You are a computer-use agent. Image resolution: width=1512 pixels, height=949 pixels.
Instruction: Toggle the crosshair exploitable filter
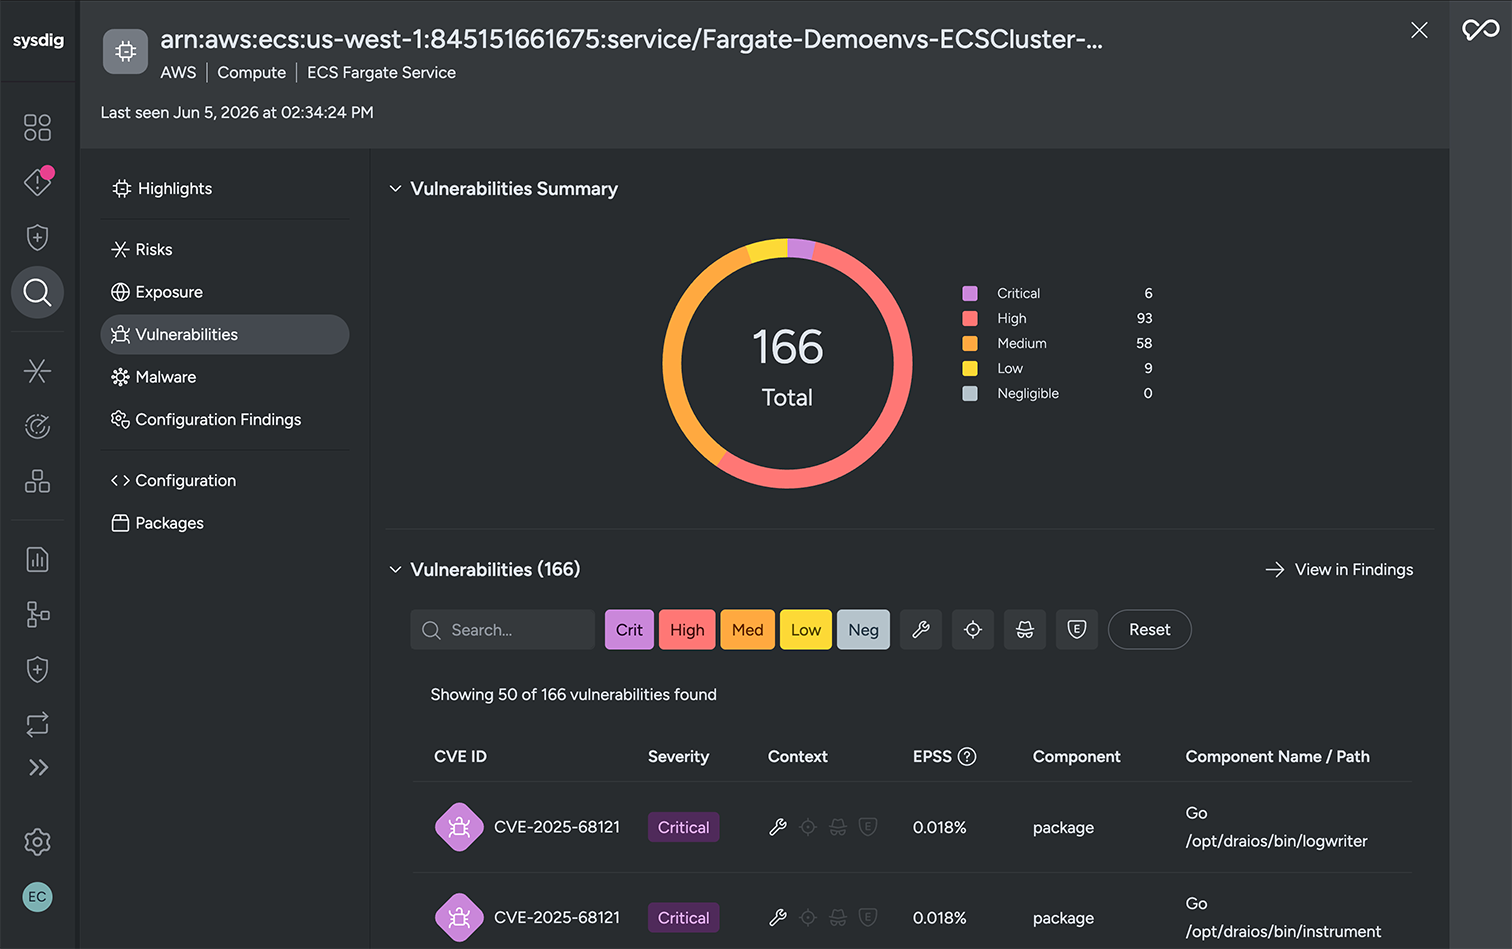(973, 630)
